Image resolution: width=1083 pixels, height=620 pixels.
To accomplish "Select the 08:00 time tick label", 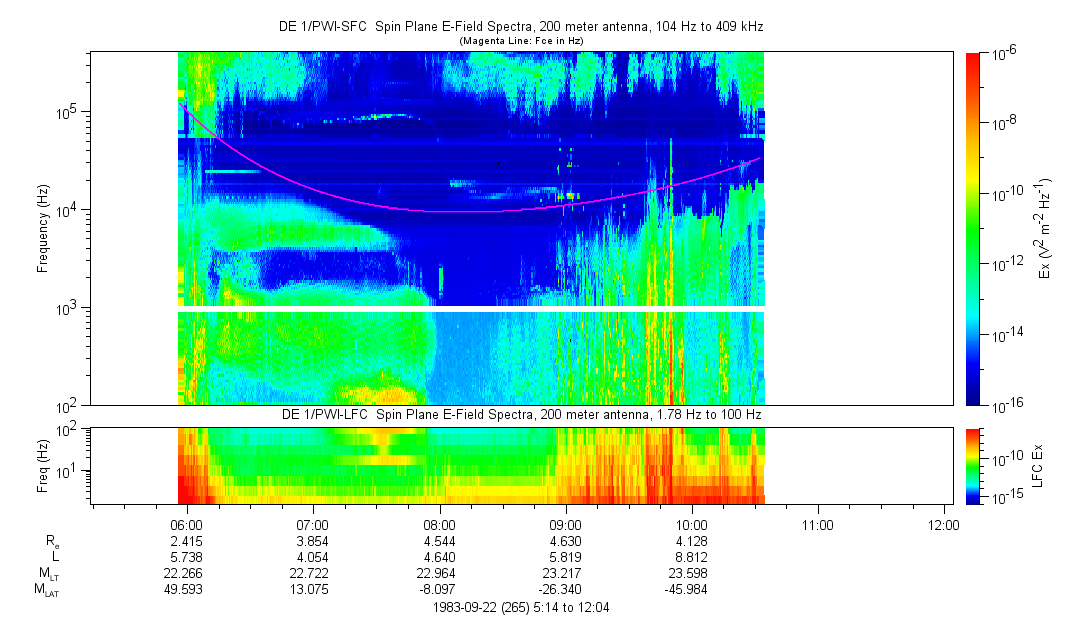I will coord(439,524).
